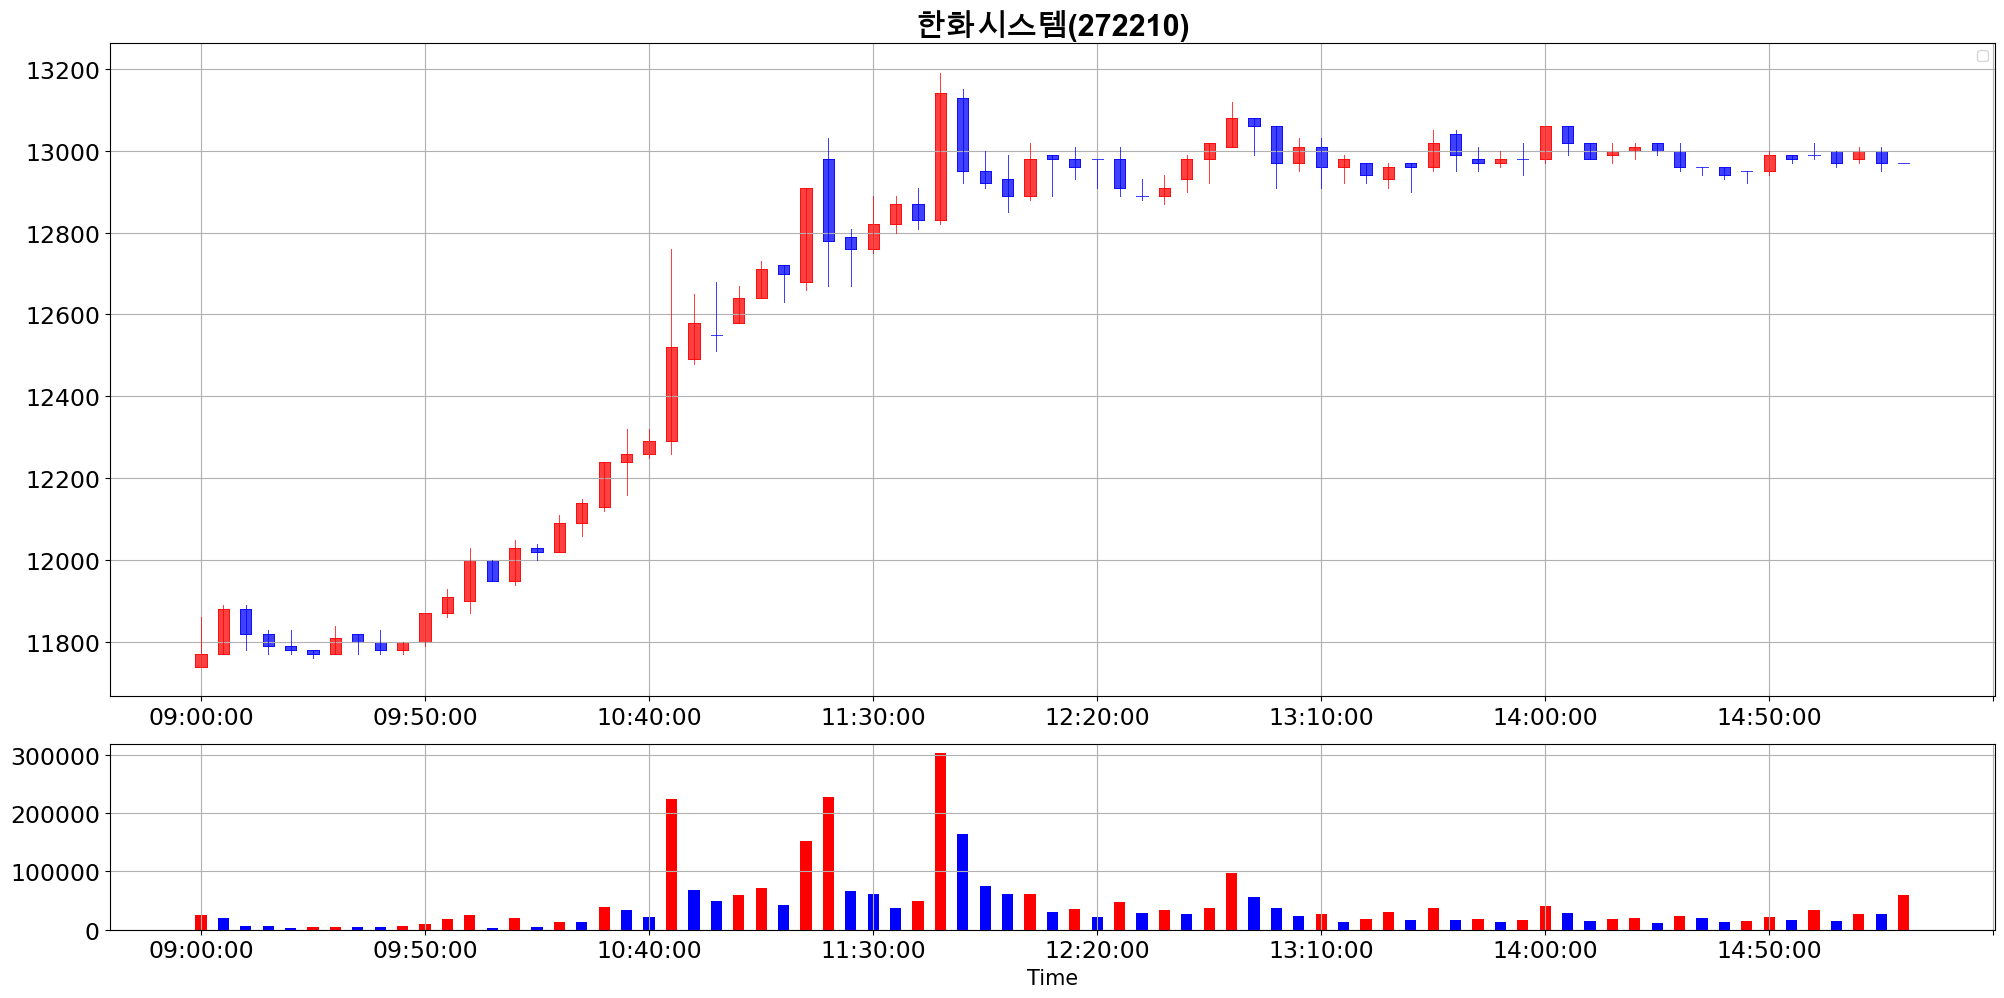Click the chart title 한화시스템(272210)
Viewport: 2004px width, 998px height.
coord(1053,24)
